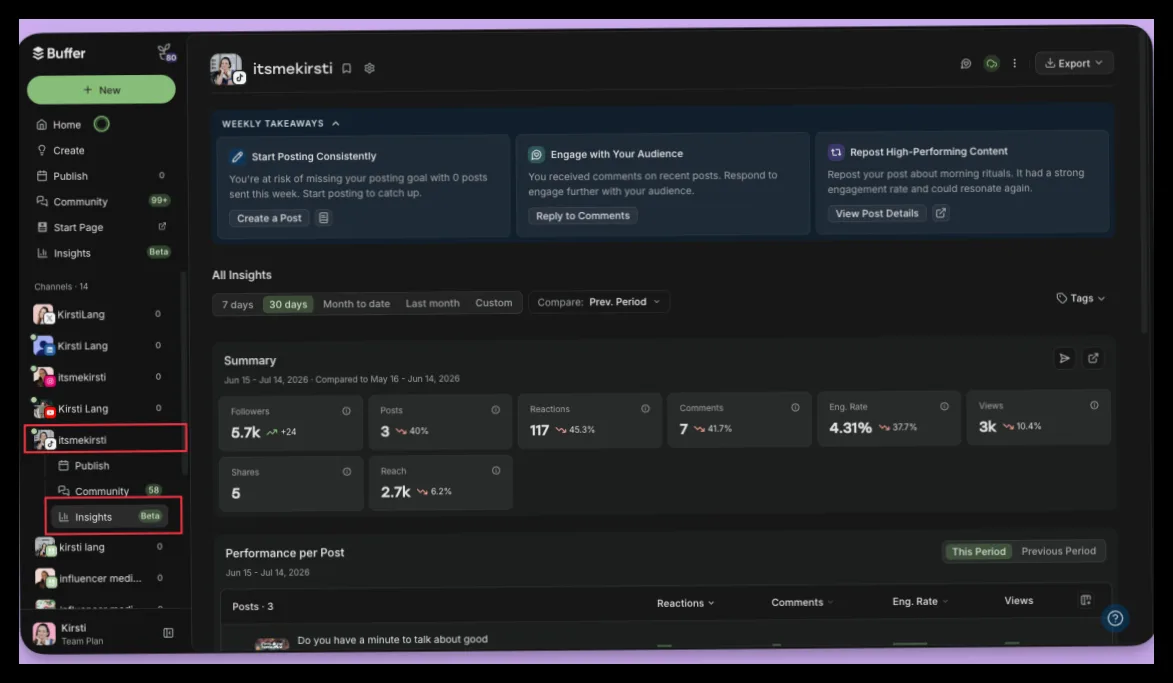The height and width of the screenshot is (683, 1173).
Task: Click the Create a Post button
Action: [x=269, y=218]
